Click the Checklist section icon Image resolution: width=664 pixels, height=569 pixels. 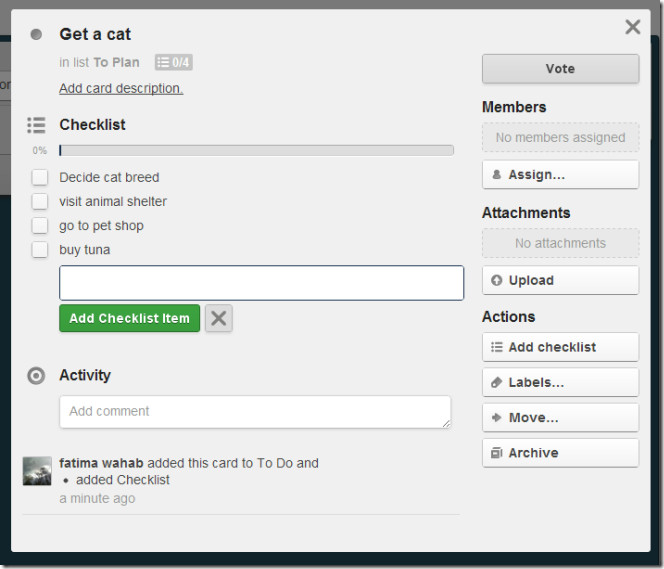[37, 125]
